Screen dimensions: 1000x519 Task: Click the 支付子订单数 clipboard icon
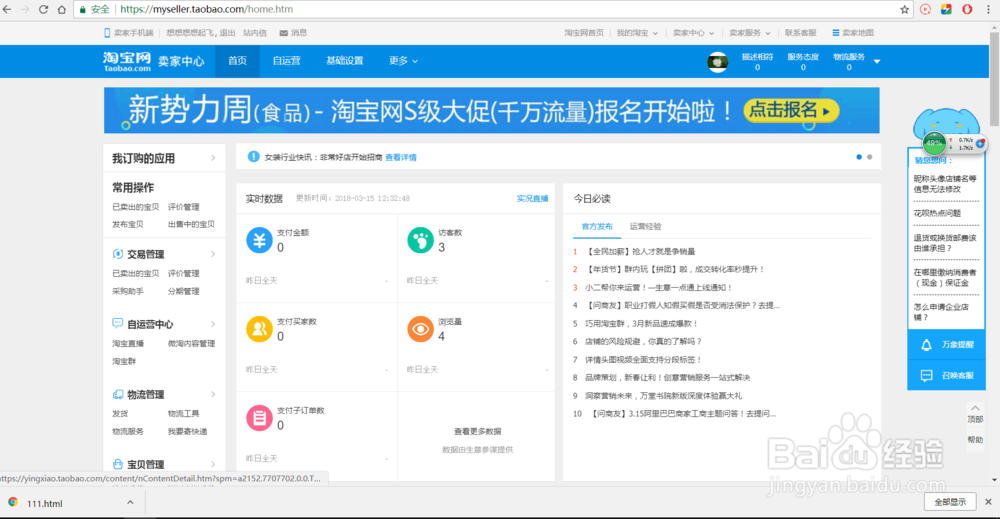[x=260, y=418]
